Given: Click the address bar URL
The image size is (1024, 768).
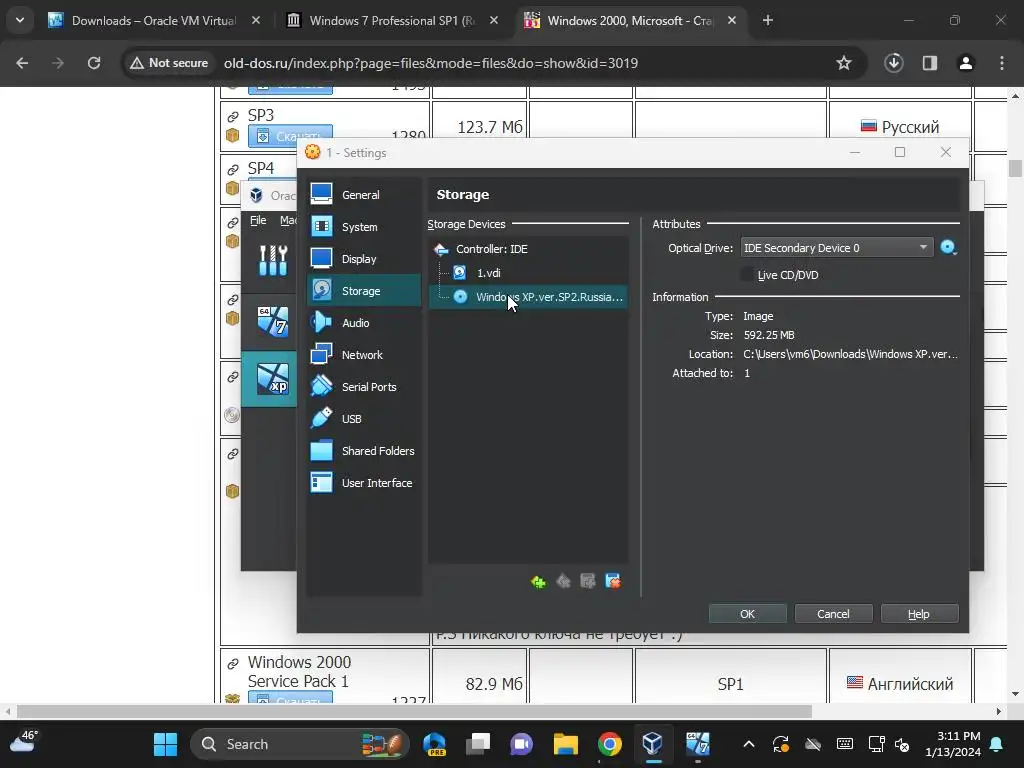Looking at the screenshot, I should [x=430, y=63].
